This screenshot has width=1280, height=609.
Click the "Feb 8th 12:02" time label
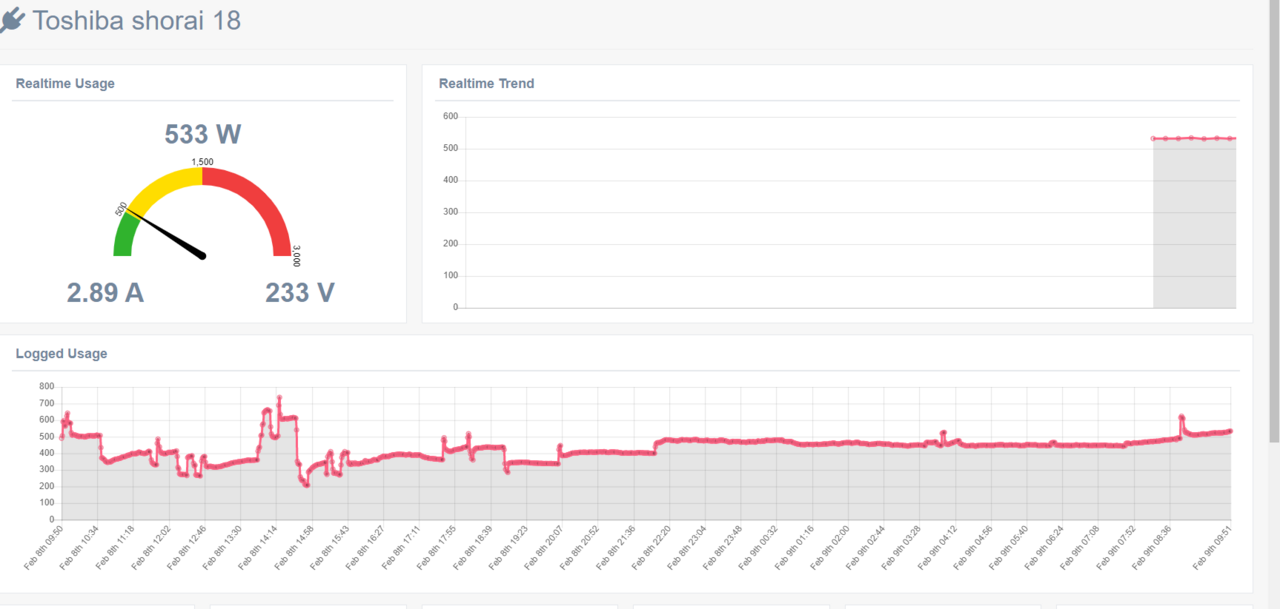point(151,548)
